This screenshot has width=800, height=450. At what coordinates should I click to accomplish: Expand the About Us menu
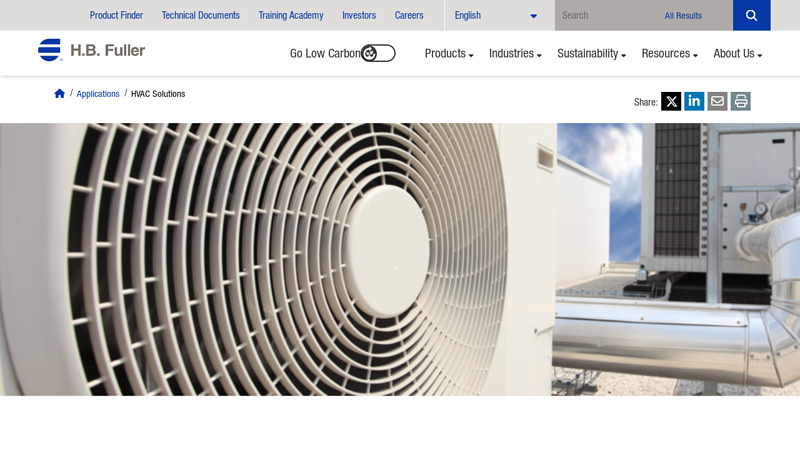738,54
